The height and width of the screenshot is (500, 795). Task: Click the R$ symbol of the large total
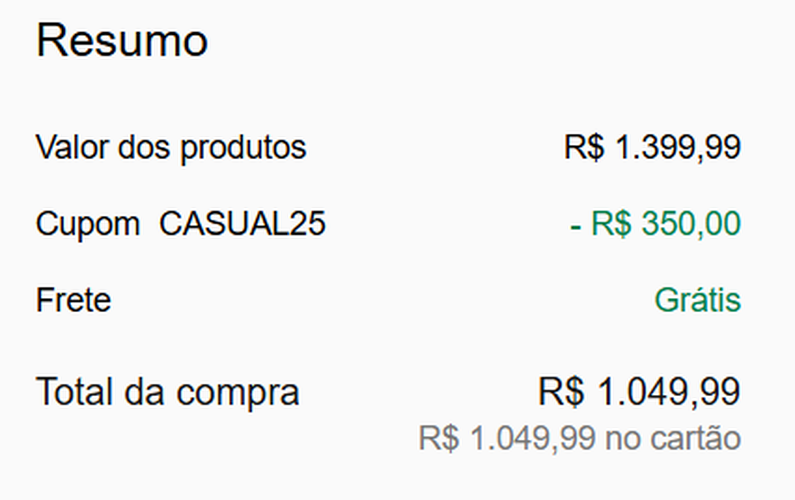click(x=560, y=391)
